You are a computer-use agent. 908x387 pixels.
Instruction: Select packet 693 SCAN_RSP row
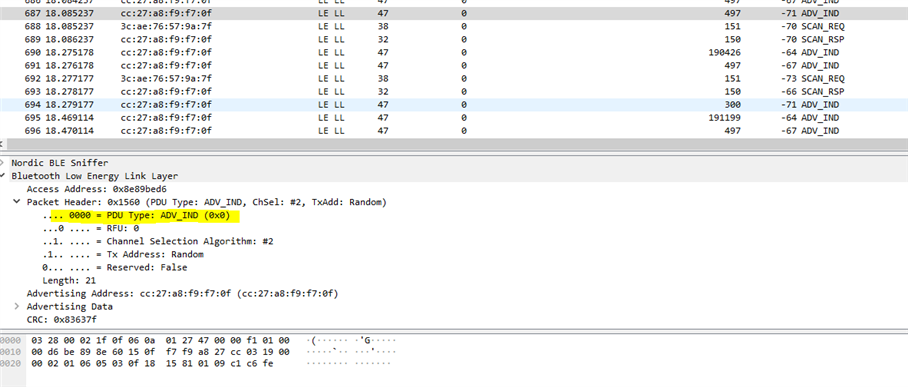(x=454, y=92)
